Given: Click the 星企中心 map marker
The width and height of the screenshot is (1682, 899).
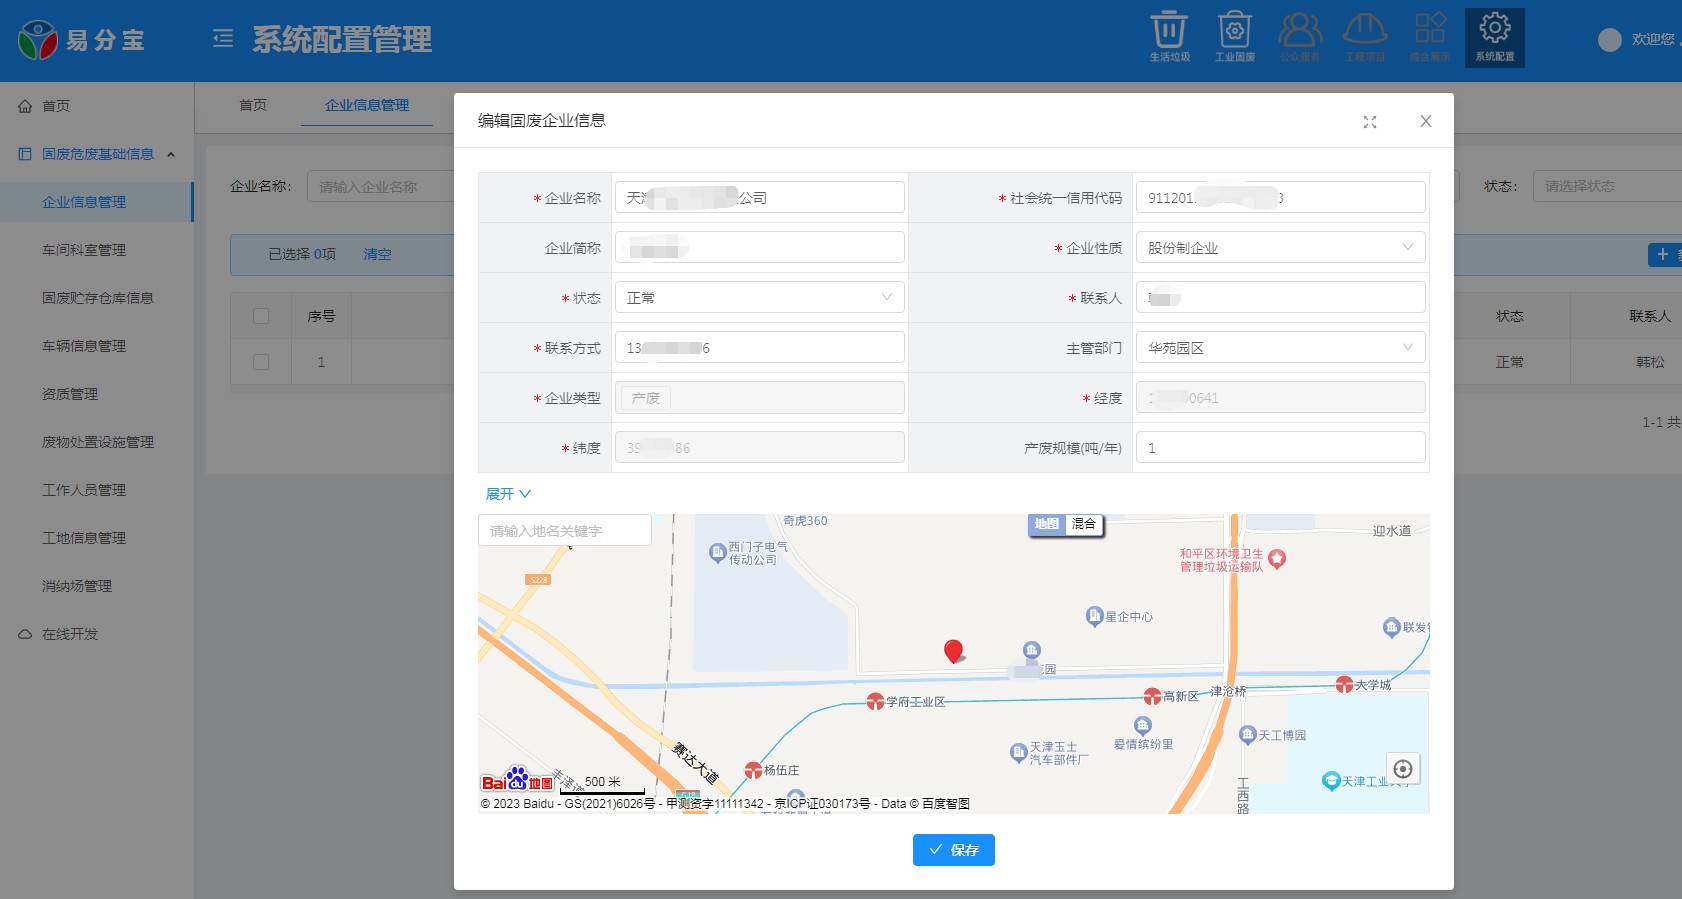Looking at the screenshot, I should coord(1094,616).
